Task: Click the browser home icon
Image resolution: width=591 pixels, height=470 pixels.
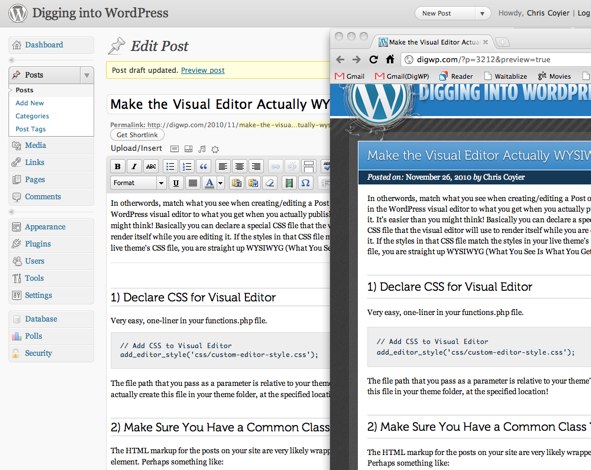Action: point(390,59)
